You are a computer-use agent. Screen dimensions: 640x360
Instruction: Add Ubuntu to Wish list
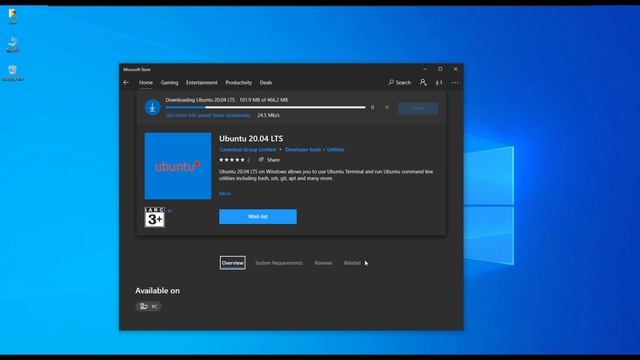258,217
